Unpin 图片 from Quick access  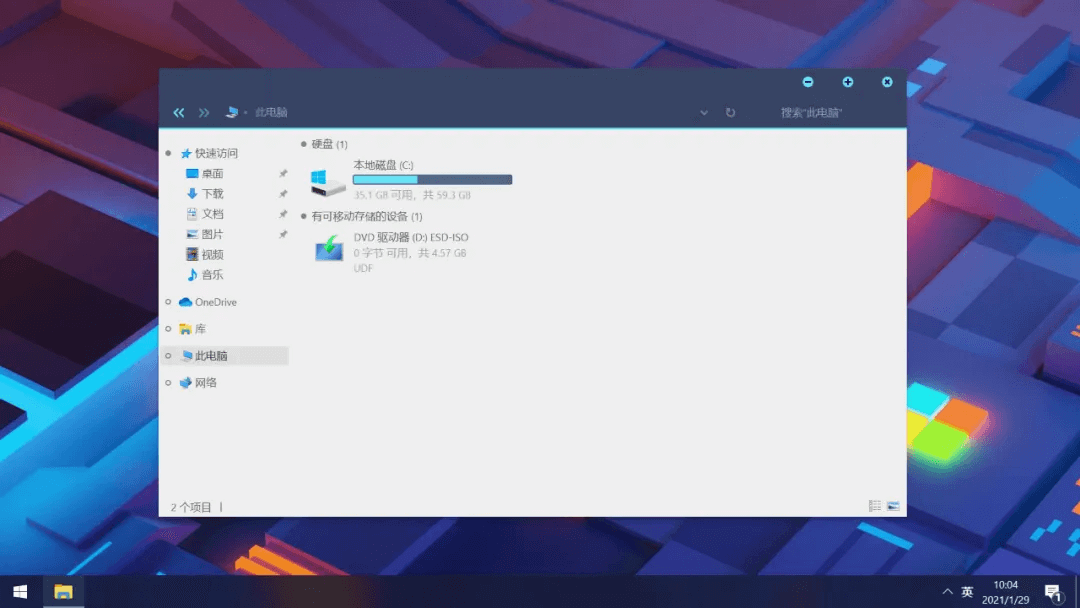click(x=283, y=234)
